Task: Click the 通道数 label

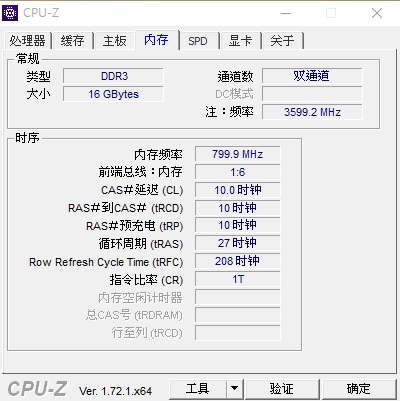Action: pyautogui.click(x=235, y=77)
